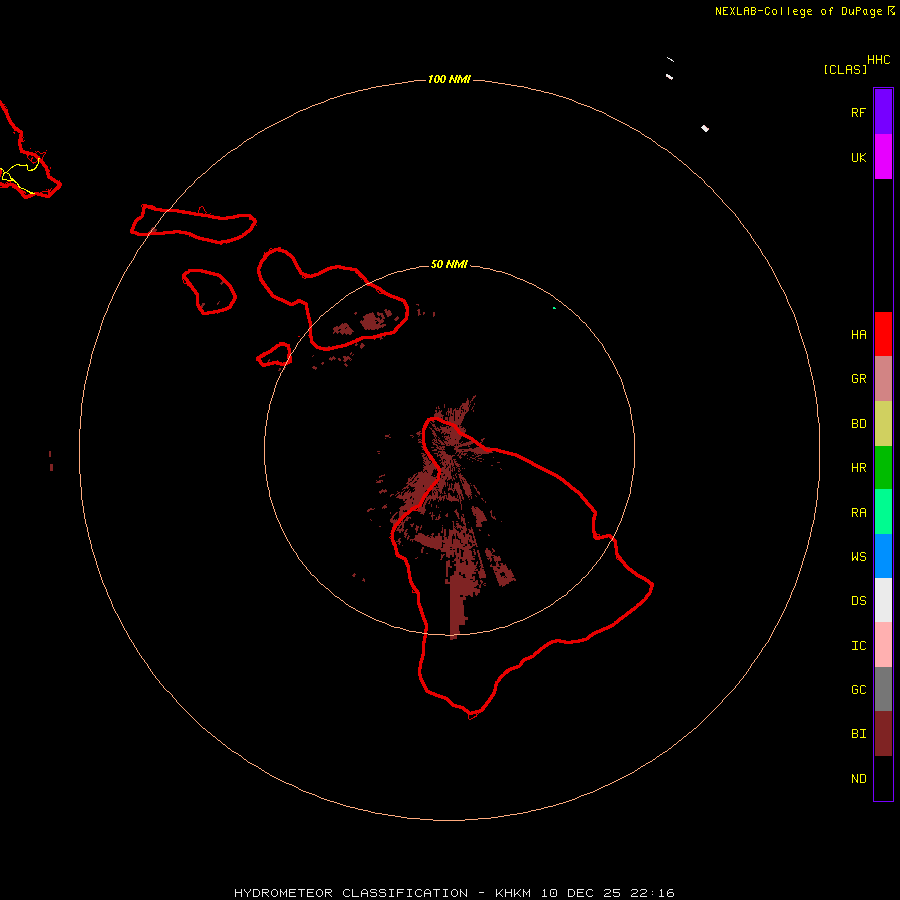
Task: Click the brown BI legend swatch
Action: [883, 734]
